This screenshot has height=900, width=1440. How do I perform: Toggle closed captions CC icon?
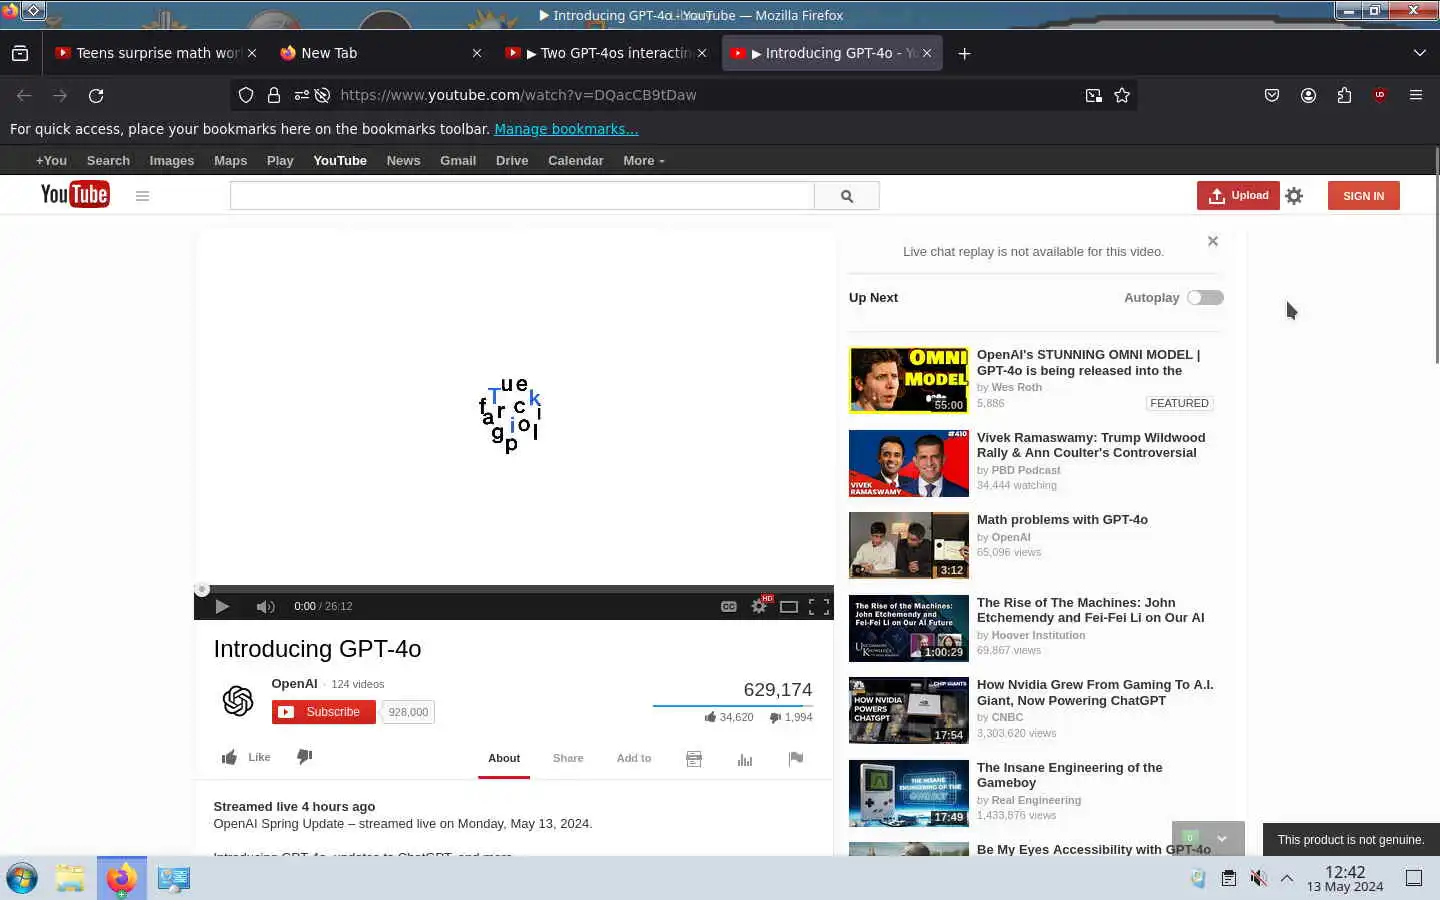(x=729, y=606)
